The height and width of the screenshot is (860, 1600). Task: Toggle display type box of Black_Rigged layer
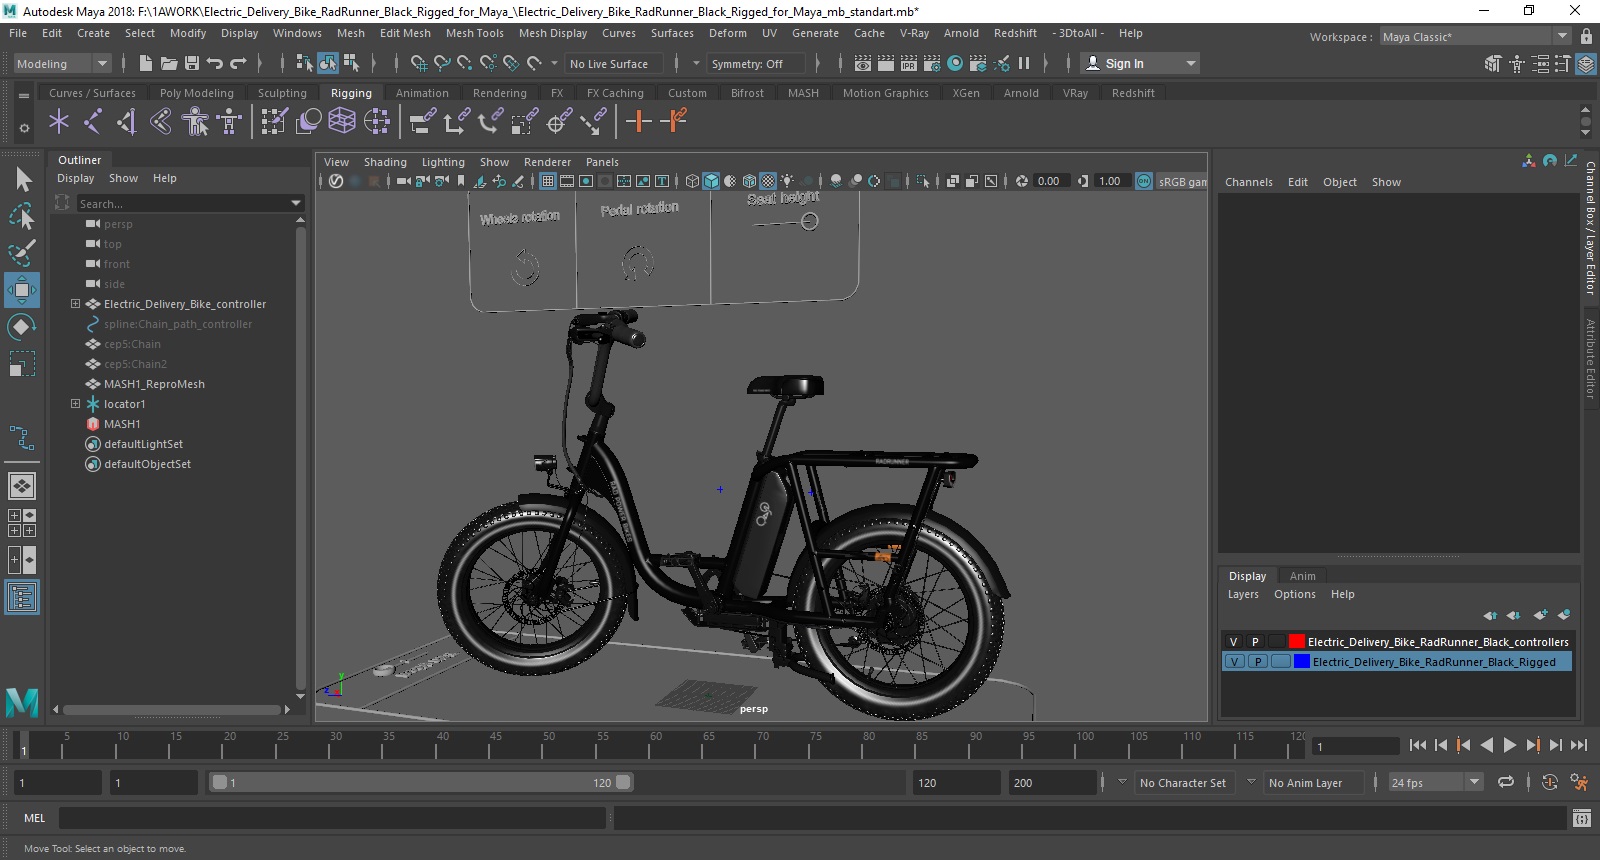[x=1280, y=662]
